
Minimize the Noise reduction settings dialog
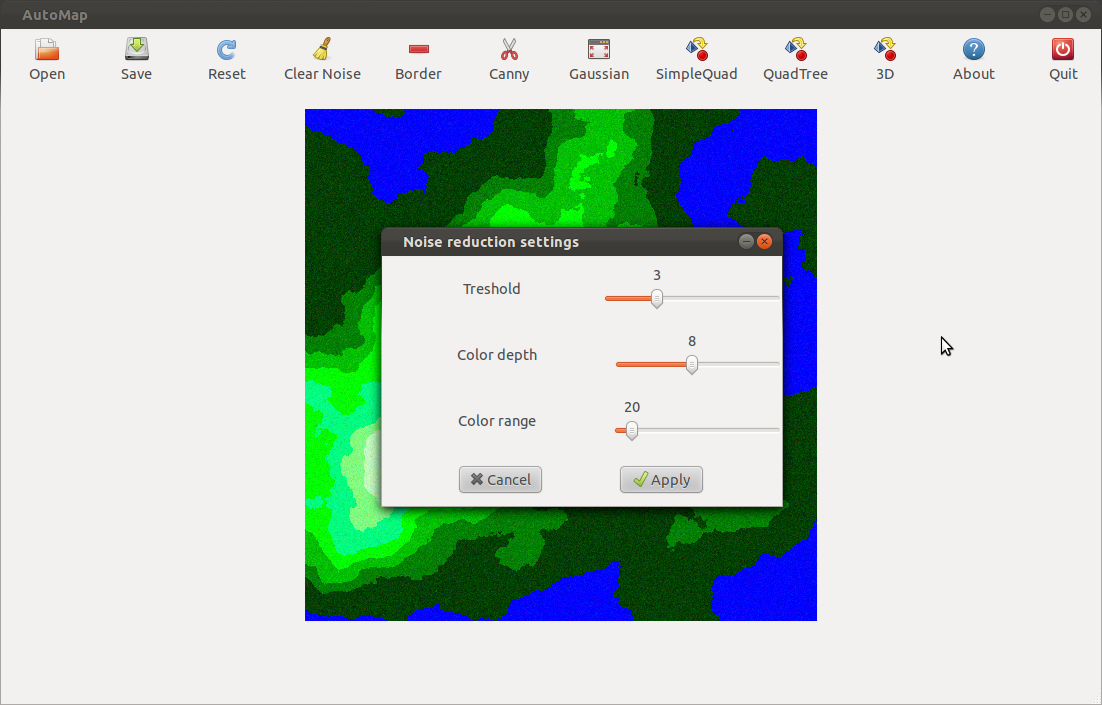pos(746,242)
